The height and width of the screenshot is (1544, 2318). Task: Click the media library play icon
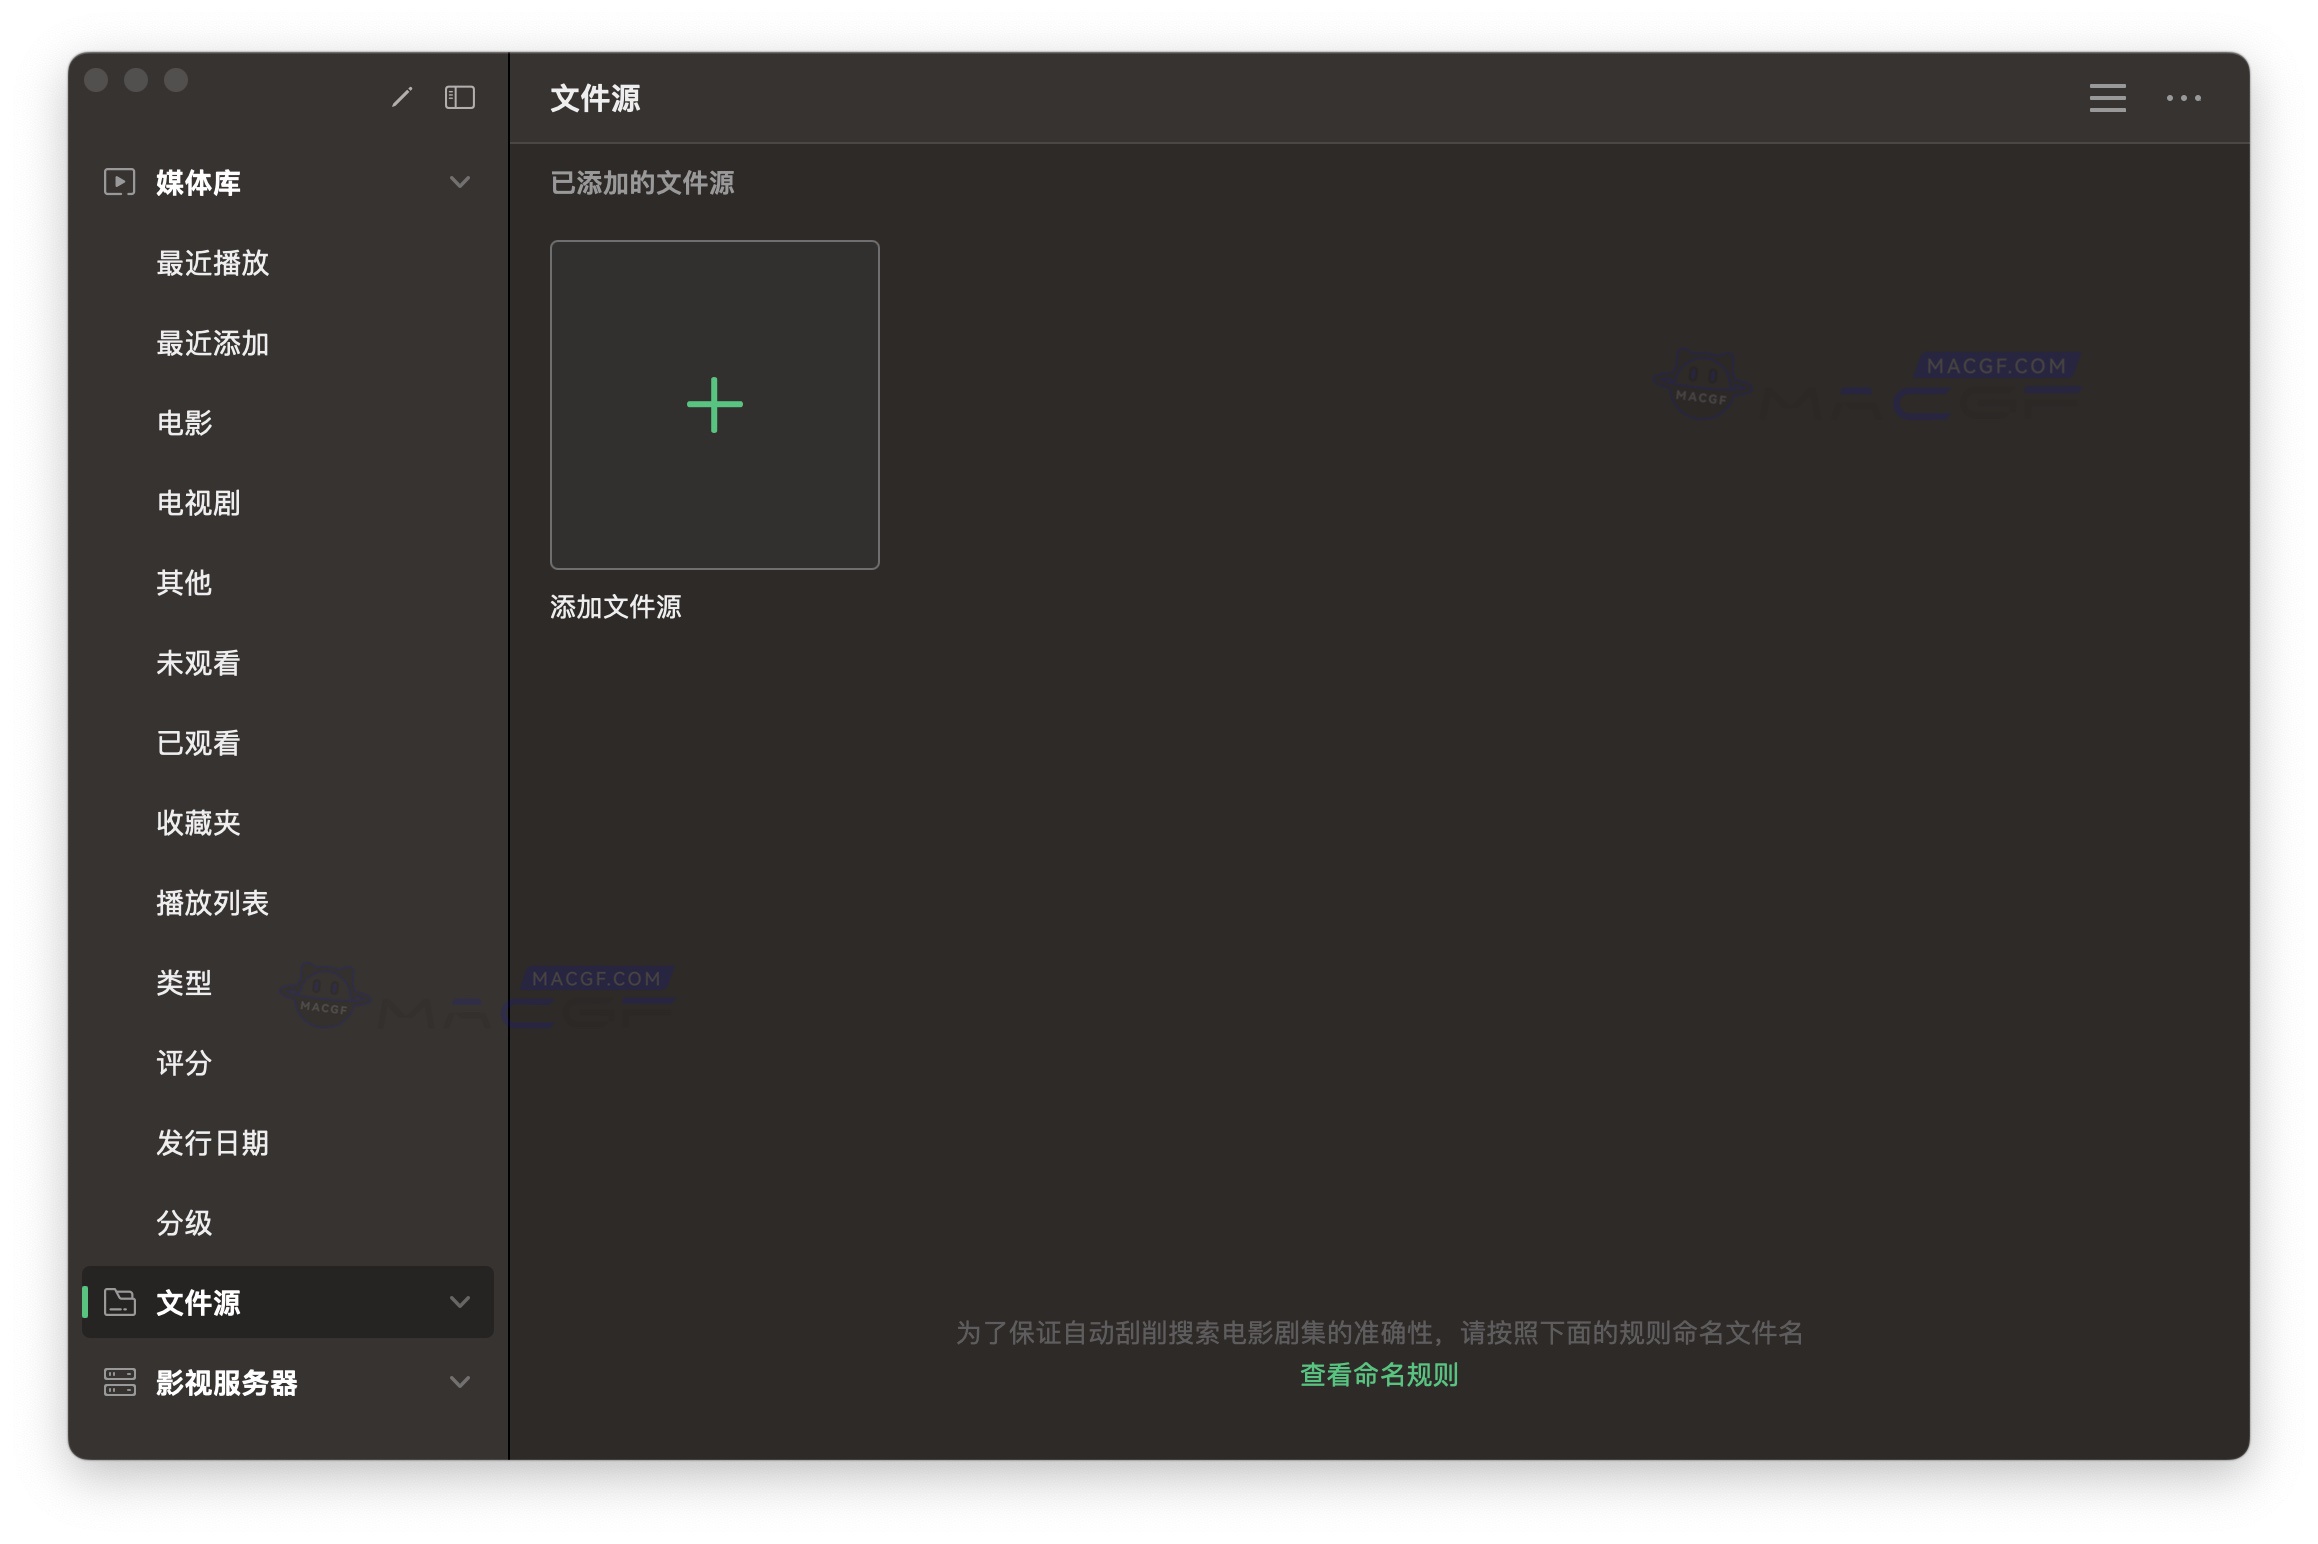[x=119, y=182]
